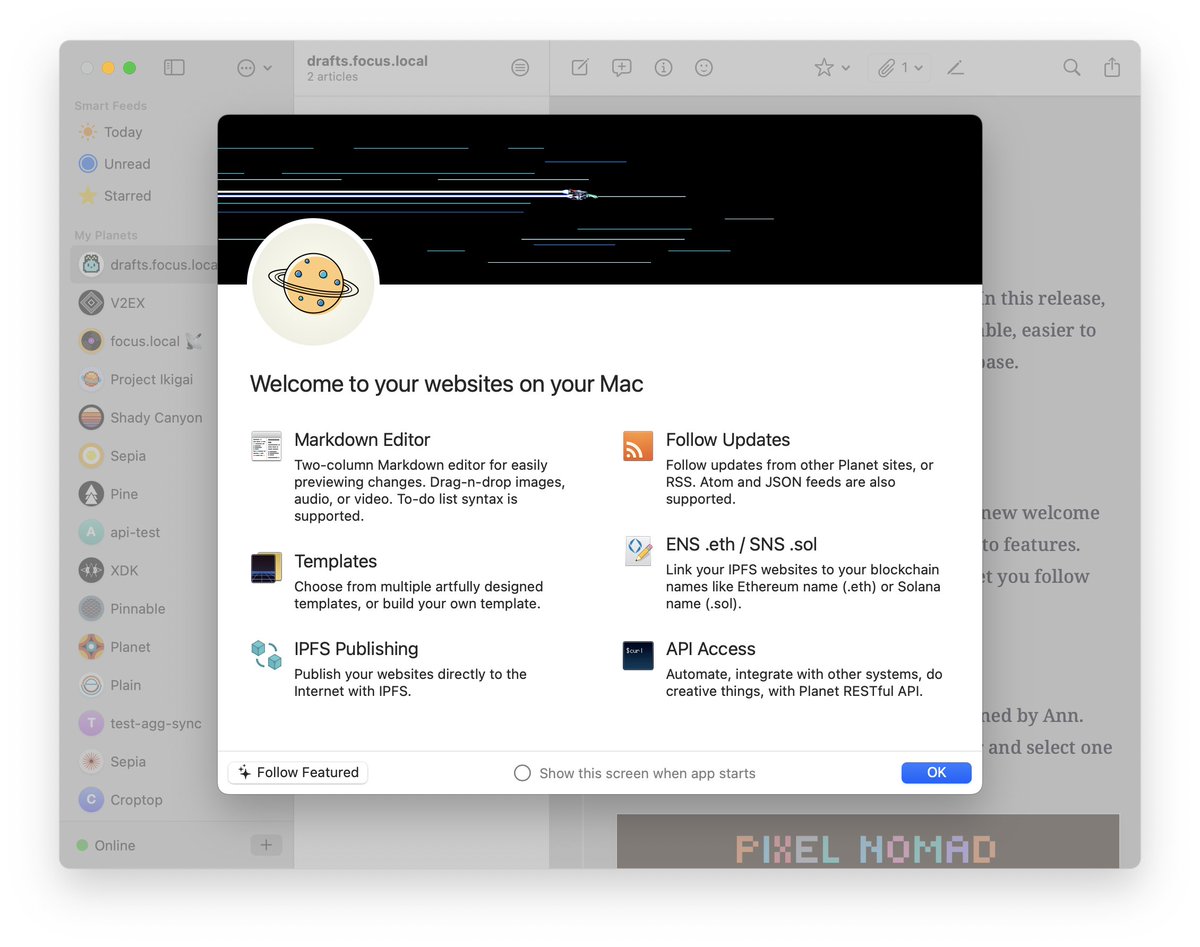Click the smiley face icon
Viewport: 1200px width, 947px height.
(x=704, y=68)
